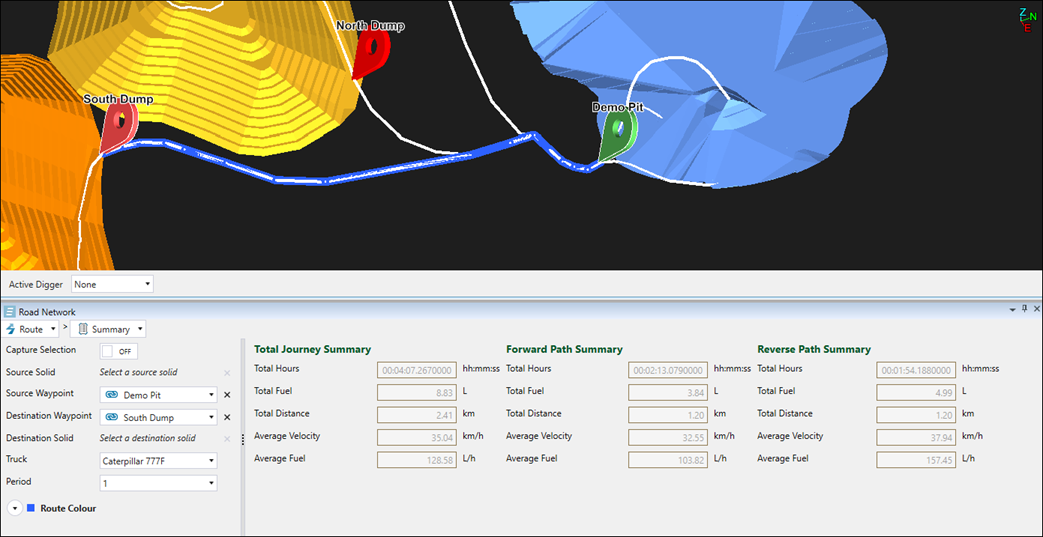
Task: Click Select a source solid field
Action: (x=138, y=373)
